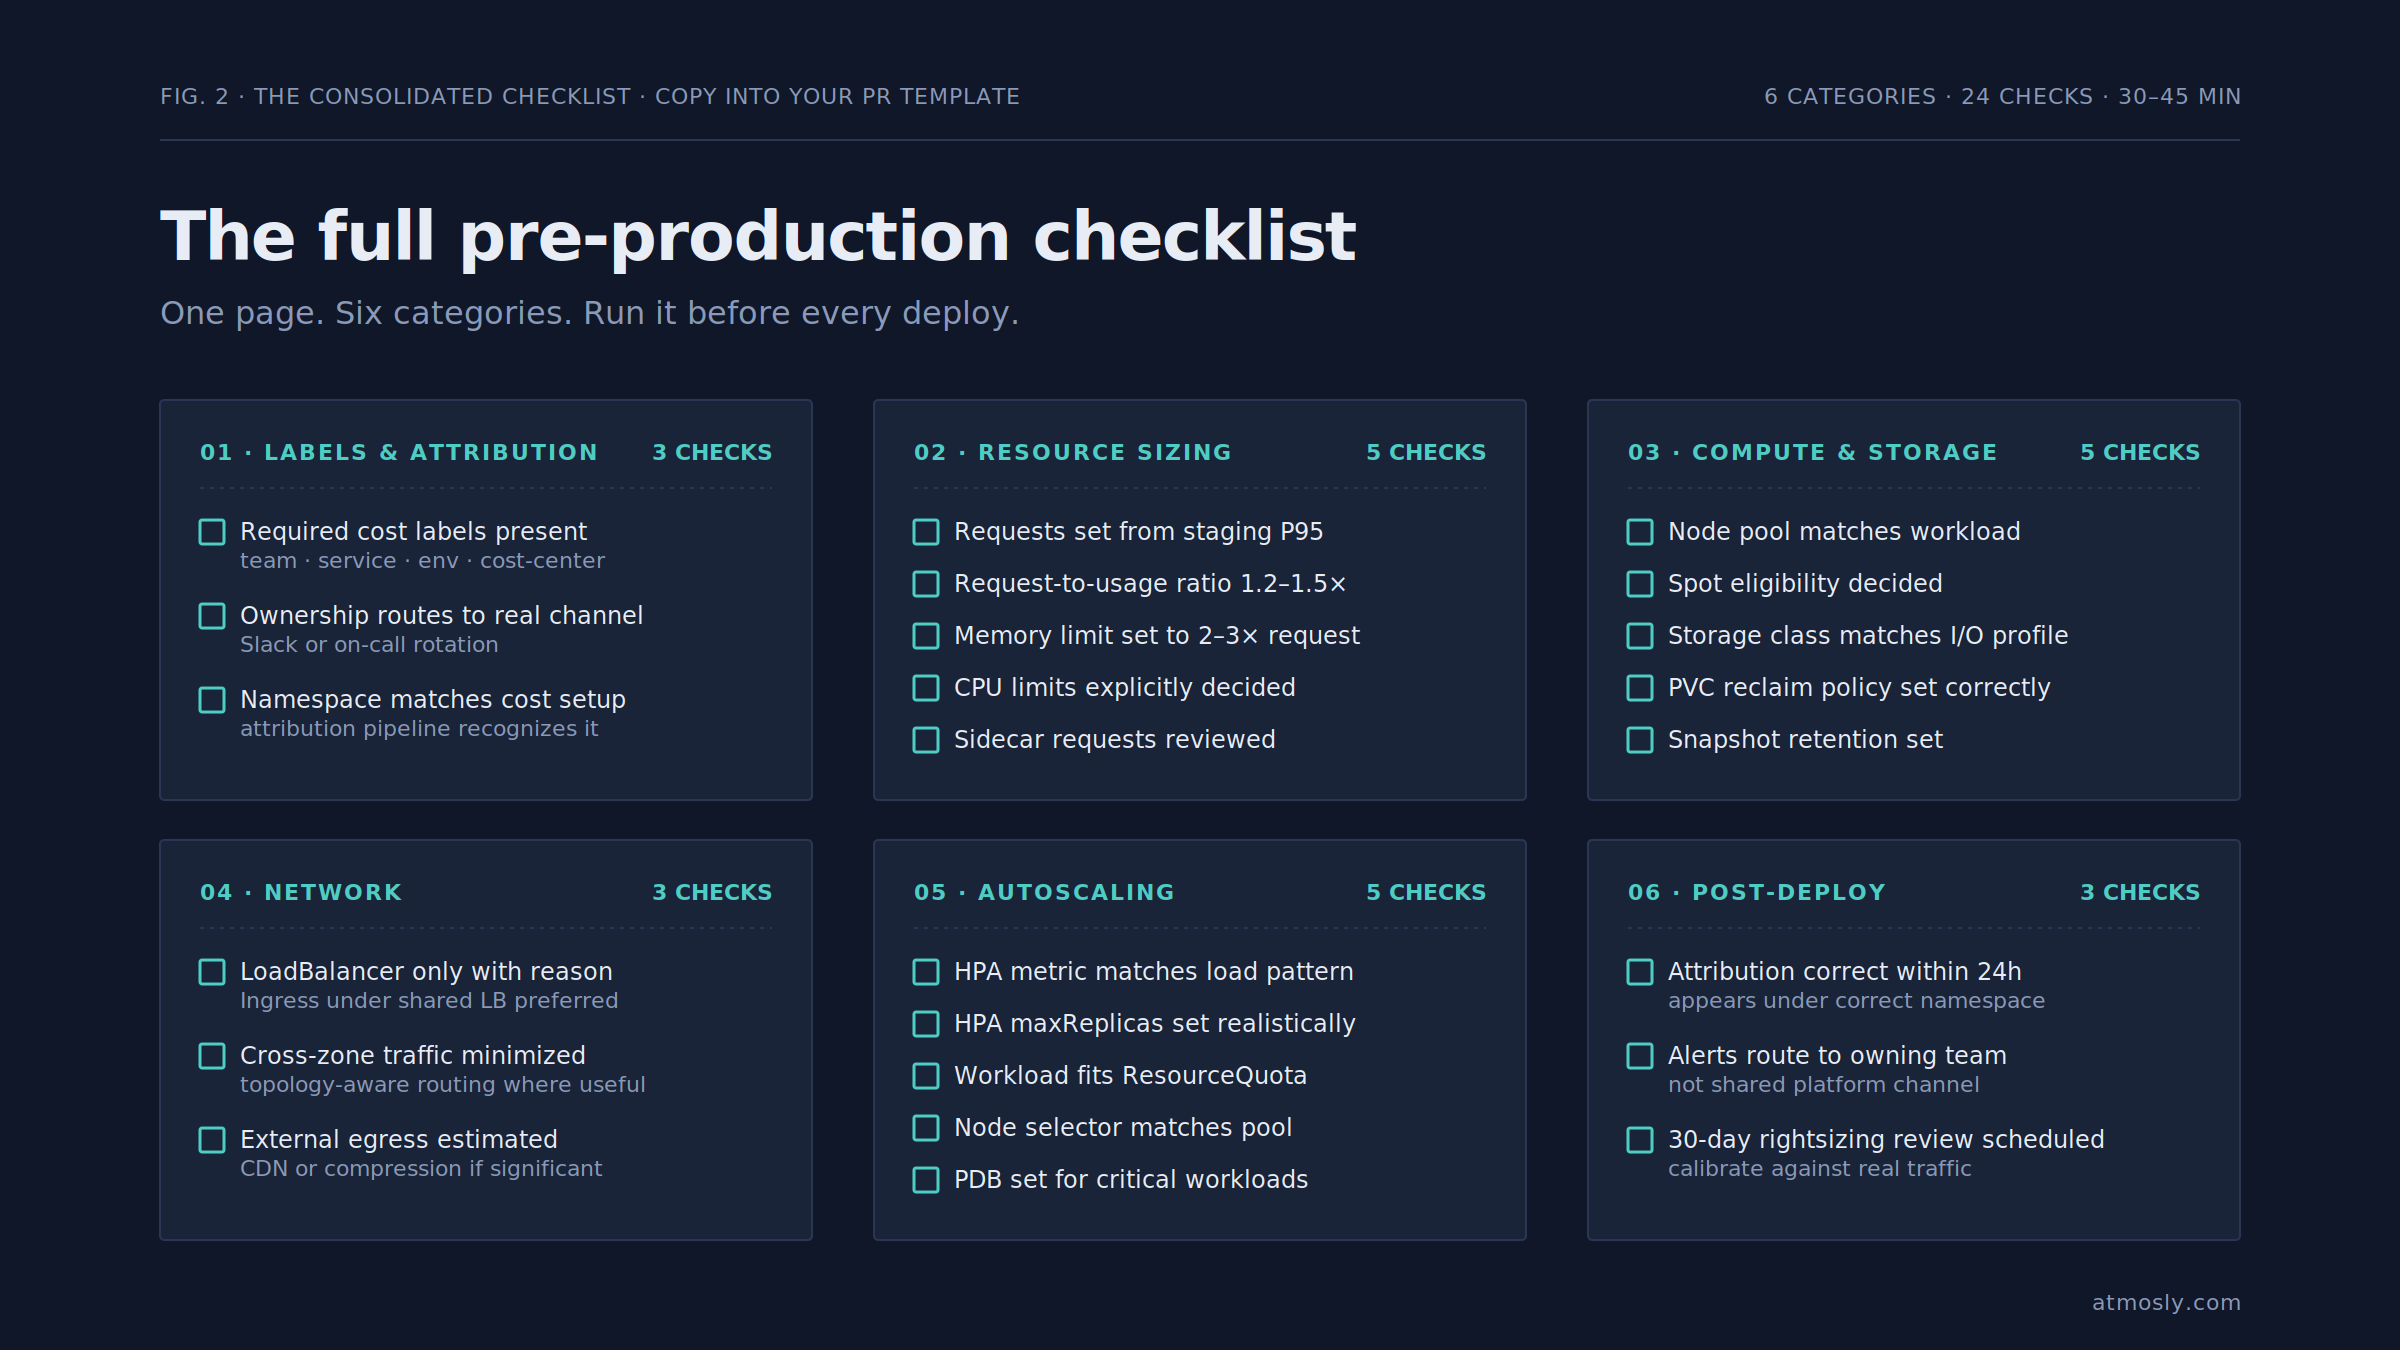The width and height of the screenshot is (2400, 1350).
Task: Tick 'PVC reclaim policy set correctly' checkbox
Action: 1640,688
